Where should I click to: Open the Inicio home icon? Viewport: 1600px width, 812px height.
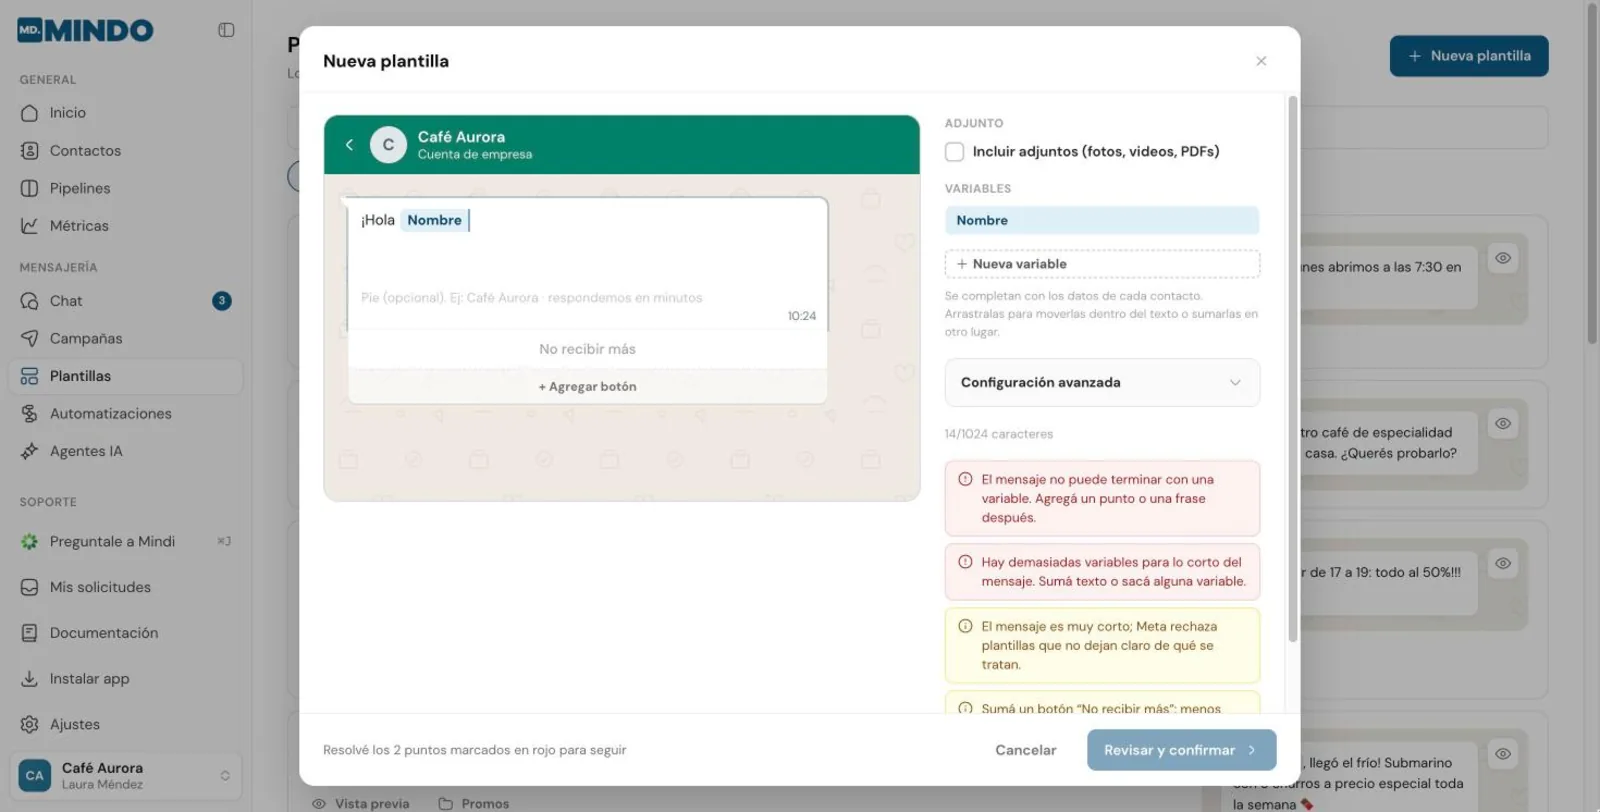[x=30, y=113]
